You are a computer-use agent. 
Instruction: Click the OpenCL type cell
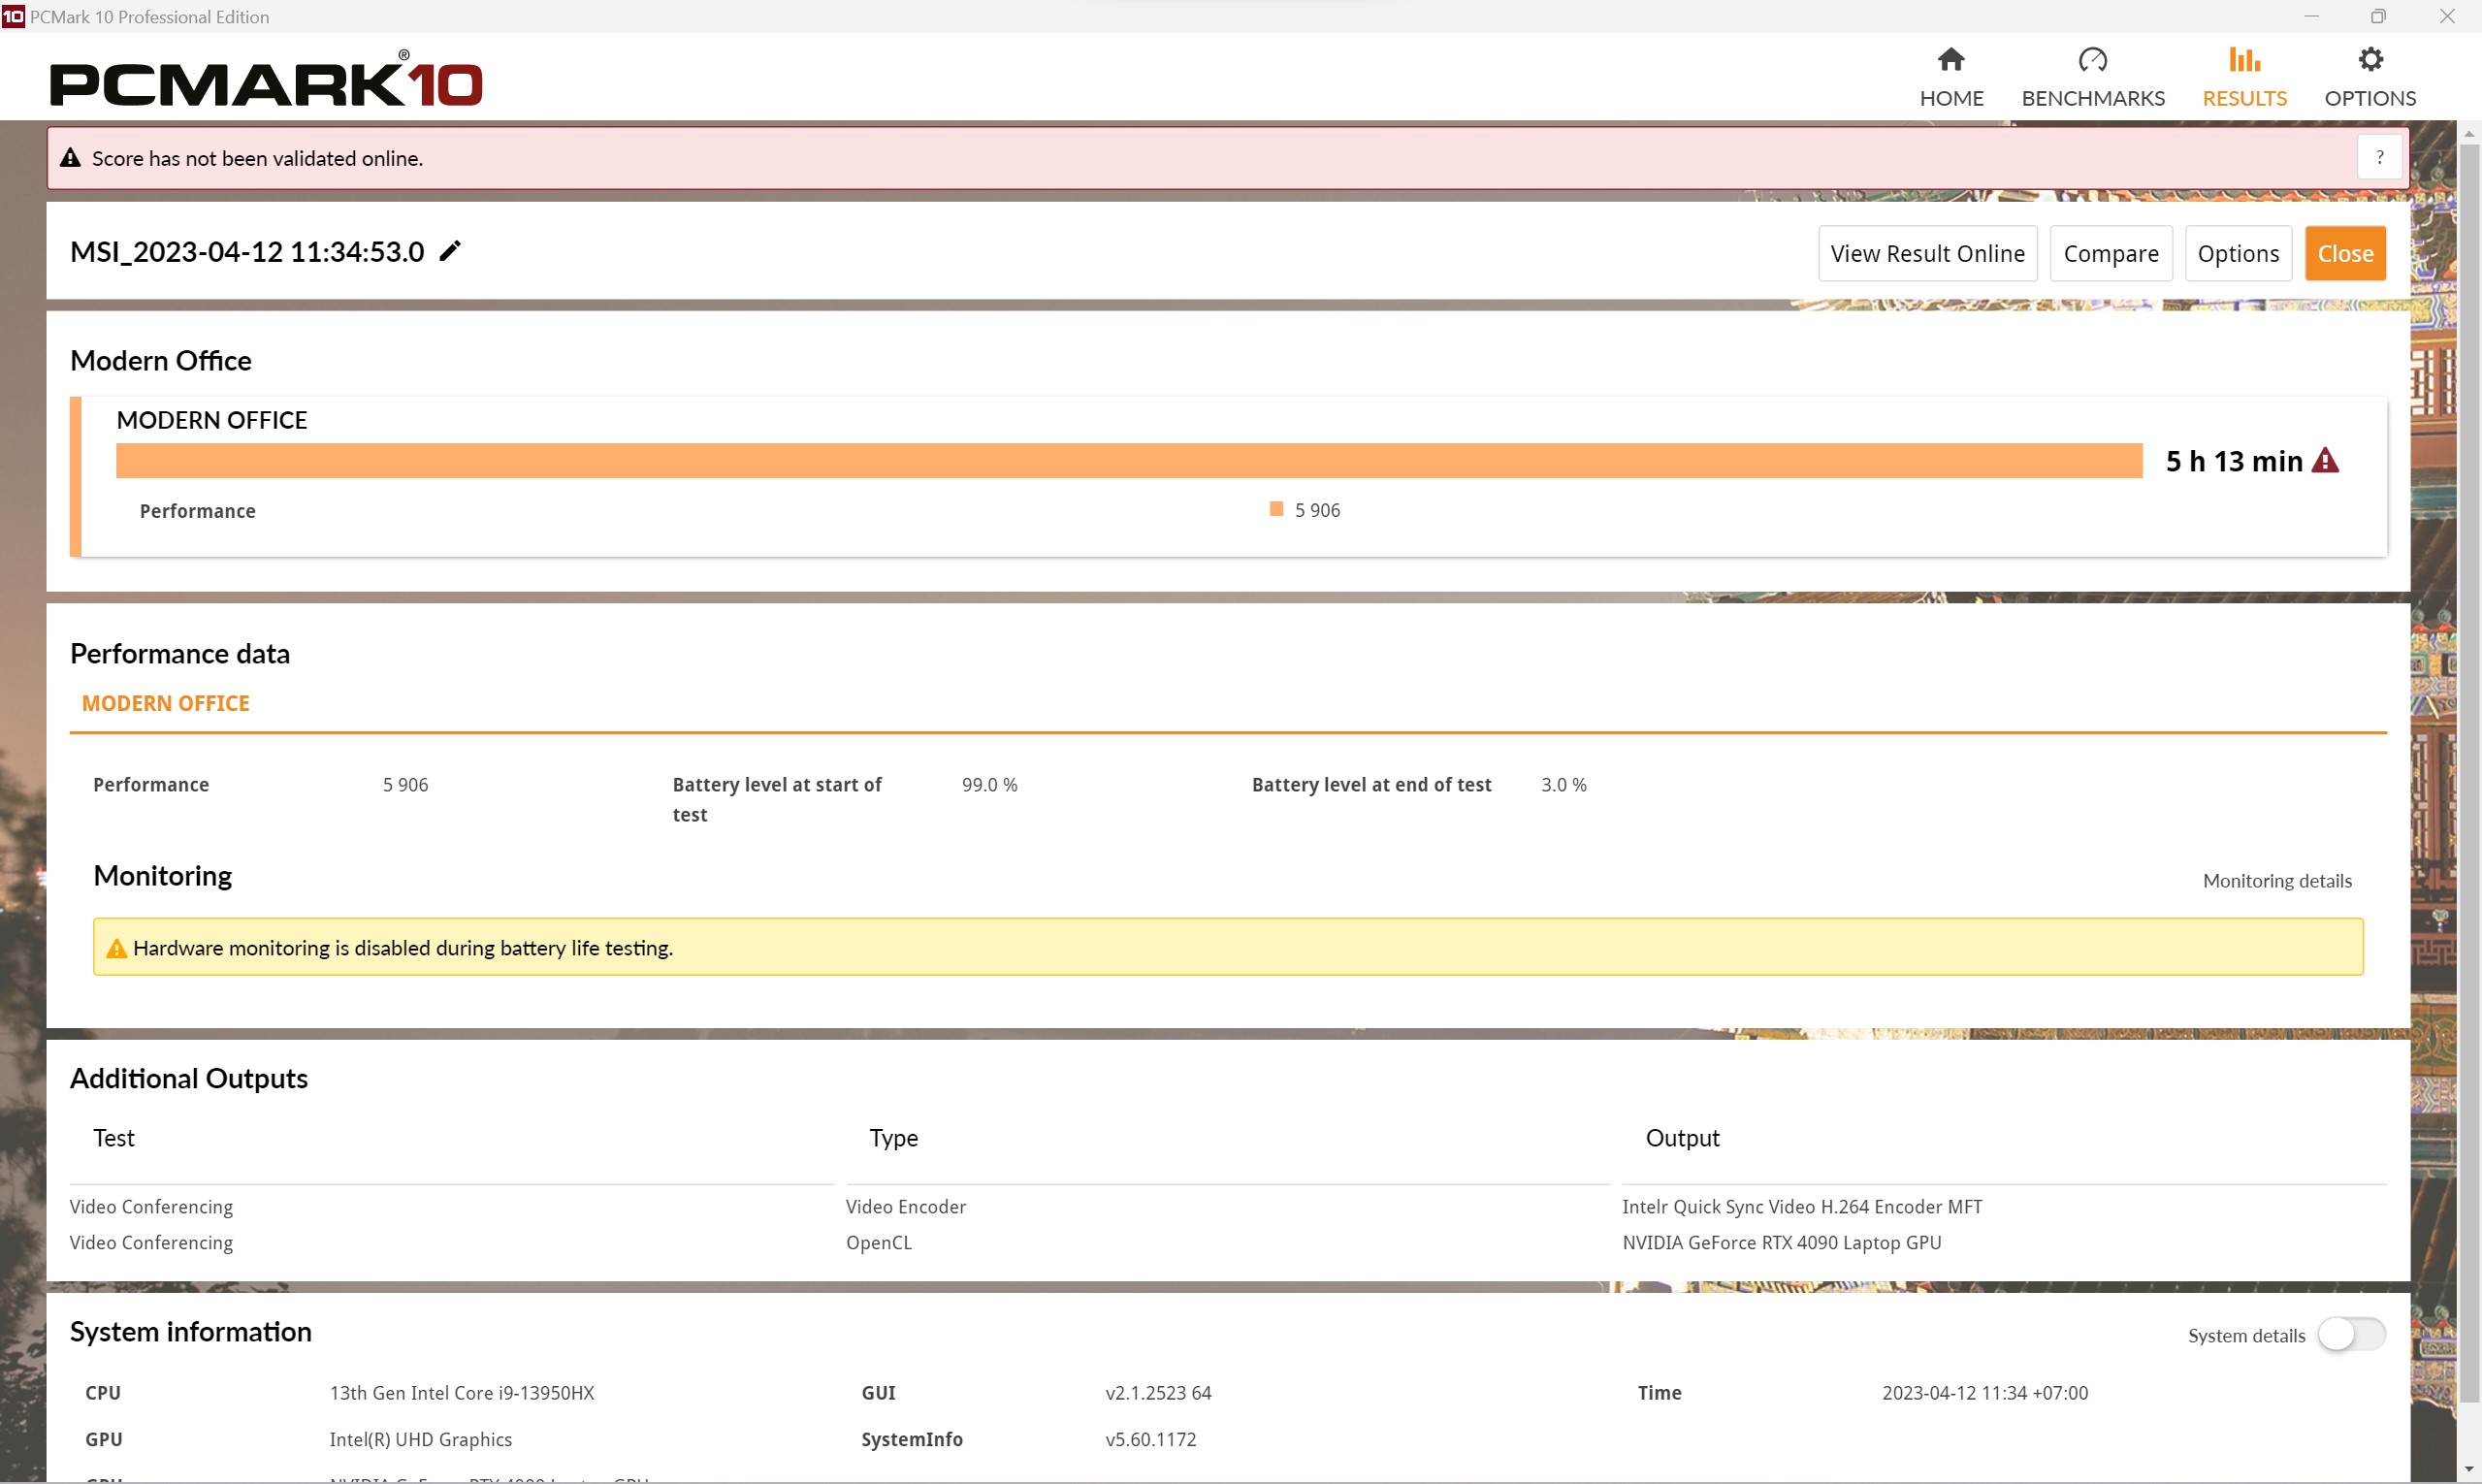click(878, 1243)
